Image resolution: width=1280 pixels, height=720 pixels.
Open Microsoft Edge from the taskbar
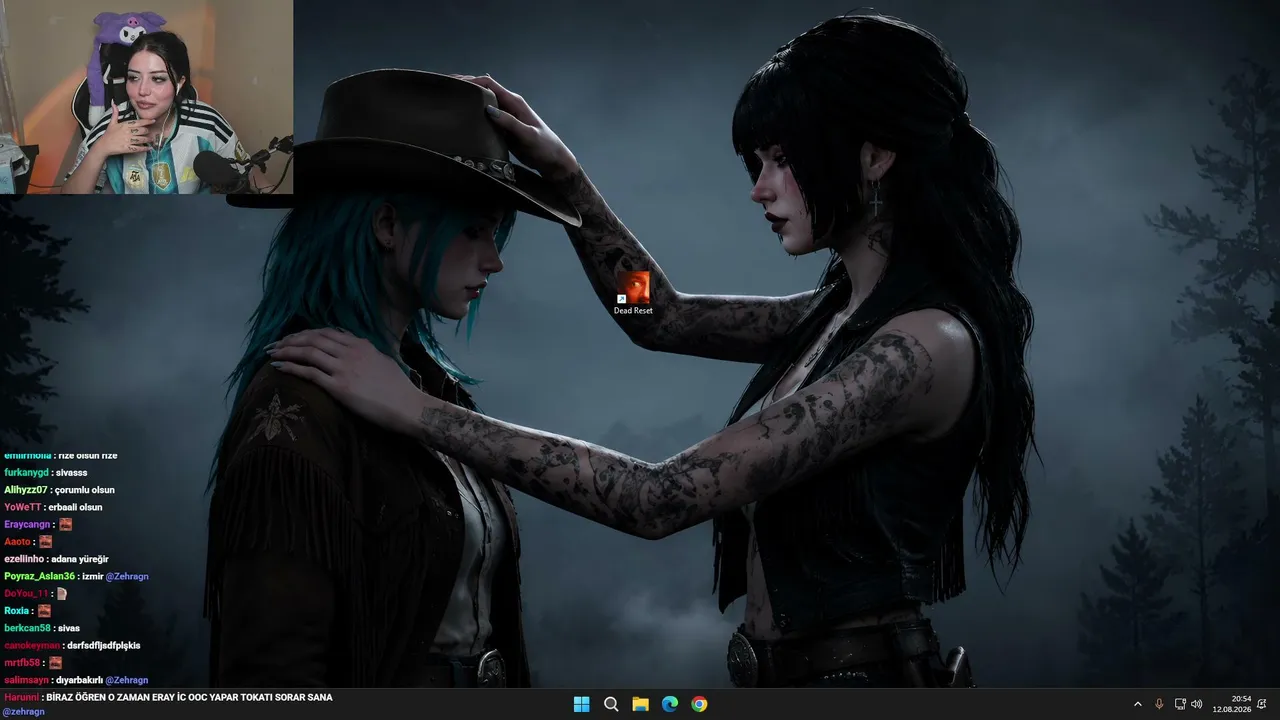pyautogui.click(x=670, y=704)
